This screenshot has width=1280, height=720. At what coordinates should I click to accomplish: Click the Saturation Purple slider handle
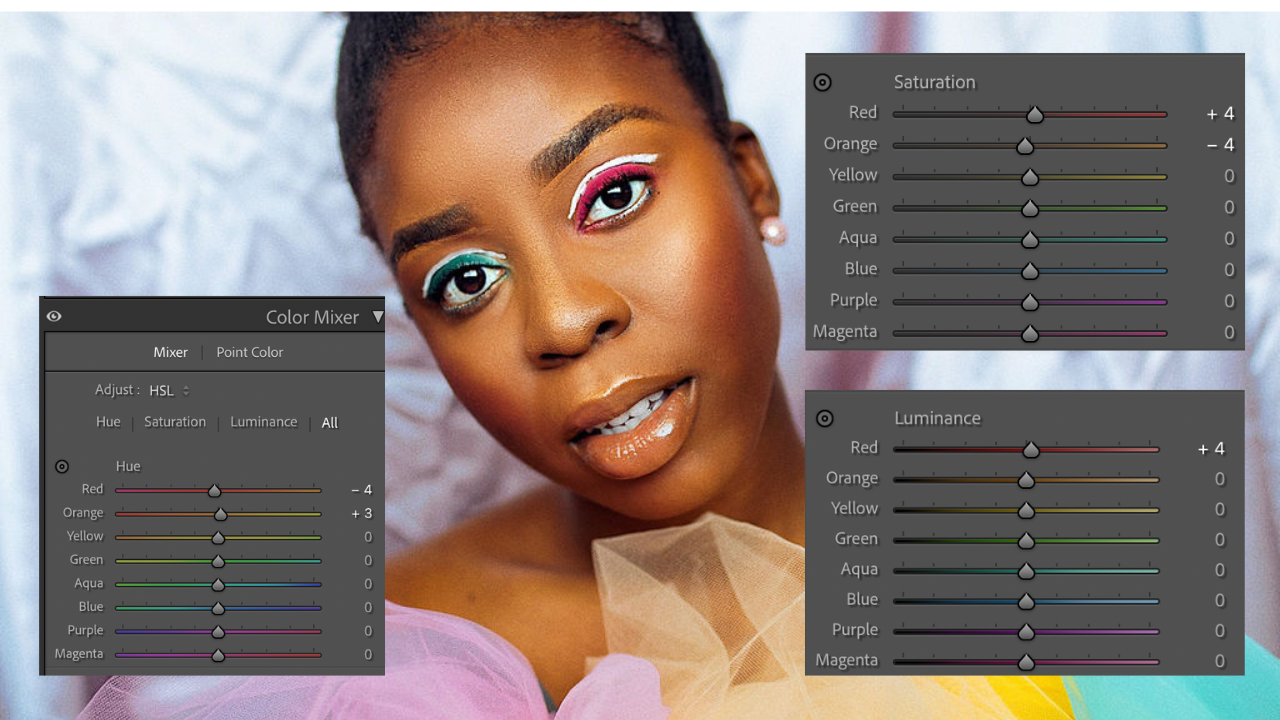(x=1030, y=303)
